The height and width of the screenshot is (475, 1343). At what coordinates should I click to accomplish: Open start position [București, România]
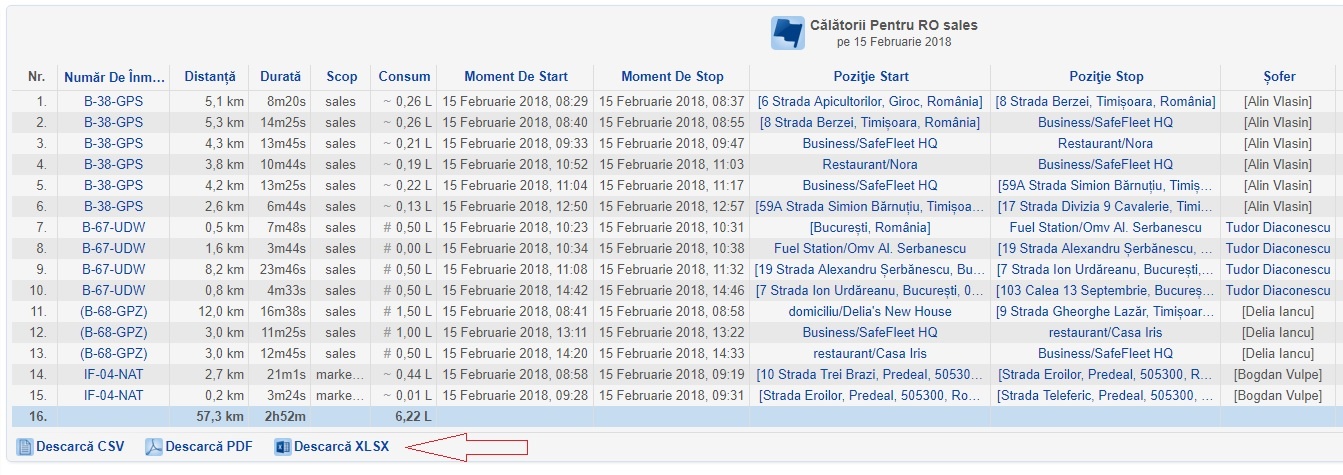(x=870, y=228)
